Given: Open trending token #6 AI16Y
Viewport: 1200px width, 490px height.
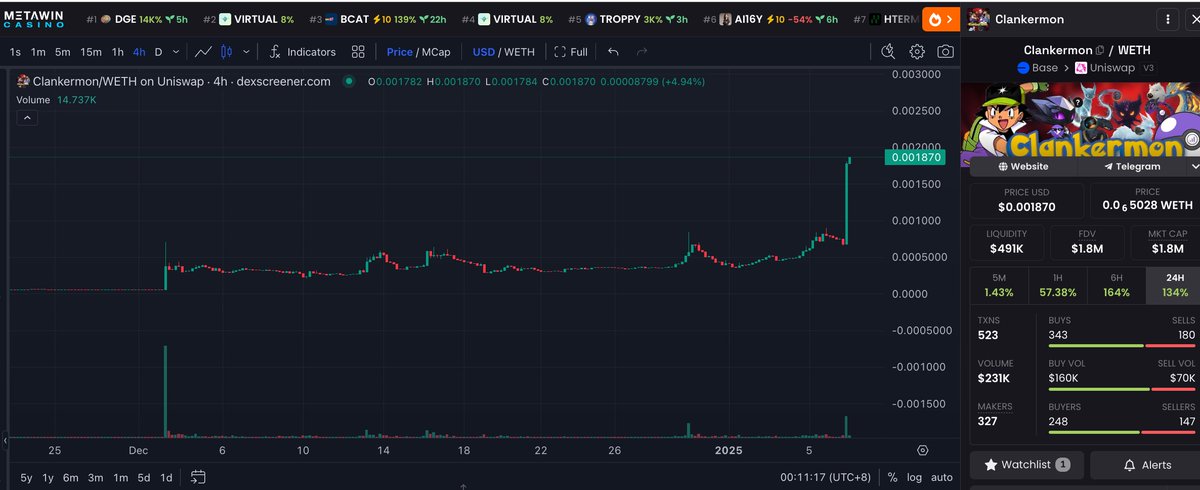Looking at the screenshot, I should click(770, 19).
